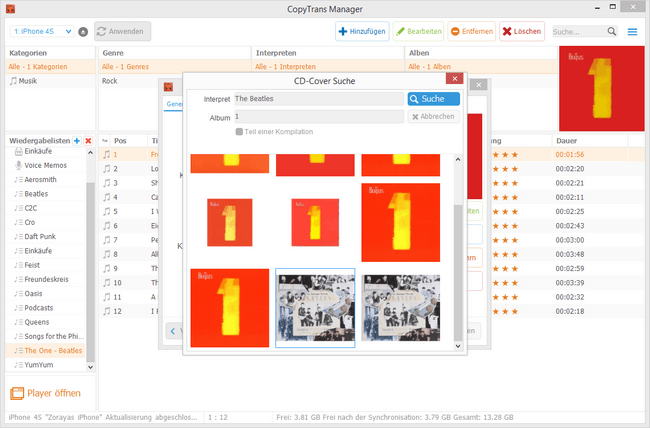Select the Anthology cover highlighted in blue
The image size is (650, 428).
315,308
